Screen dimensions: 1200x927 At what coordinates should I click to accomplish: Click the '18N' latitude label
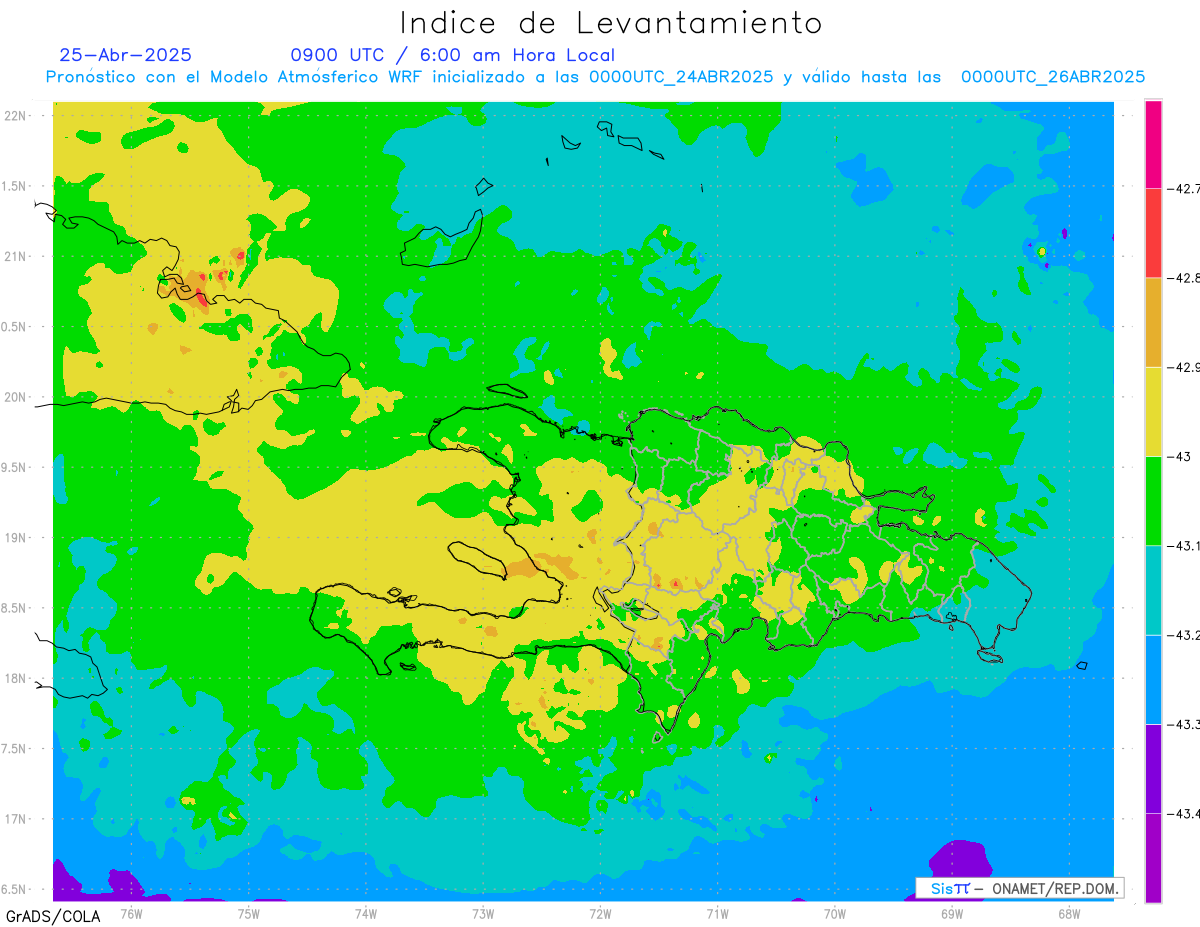(x=16, y=678)
